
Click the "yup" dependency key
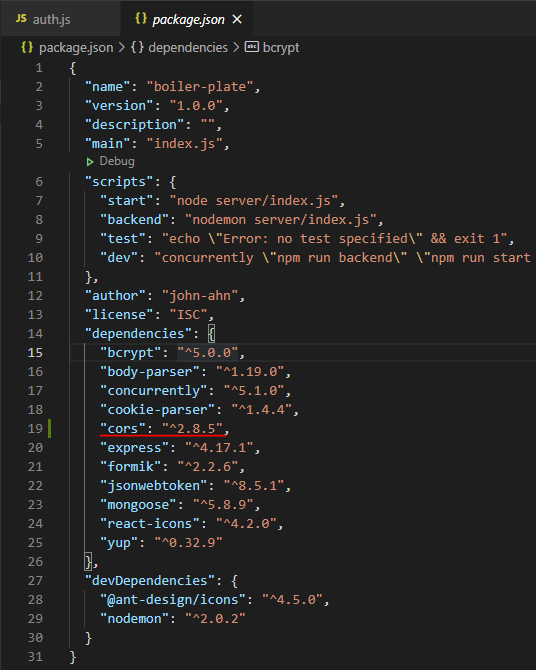tap(119, 543)
